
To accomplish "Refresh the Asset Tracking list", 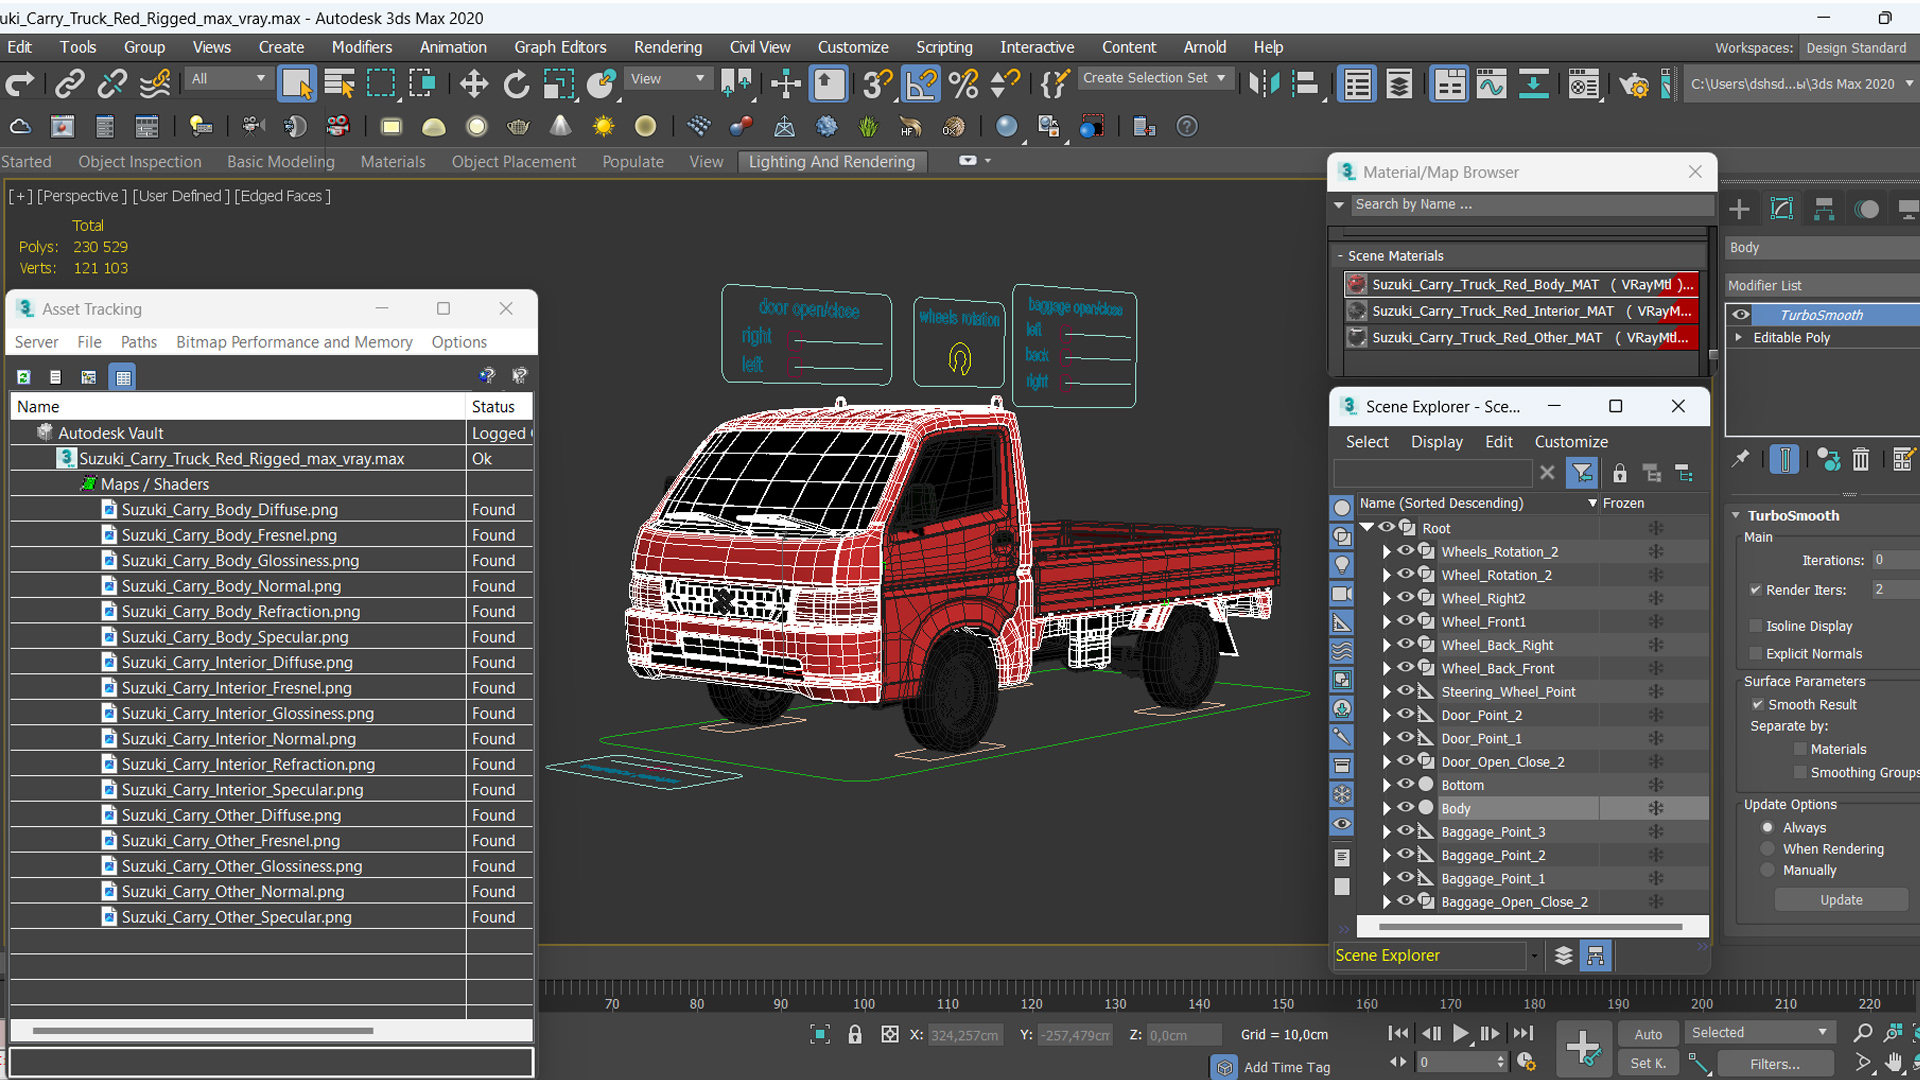I will pyautogui.click(x=24, y=377).
